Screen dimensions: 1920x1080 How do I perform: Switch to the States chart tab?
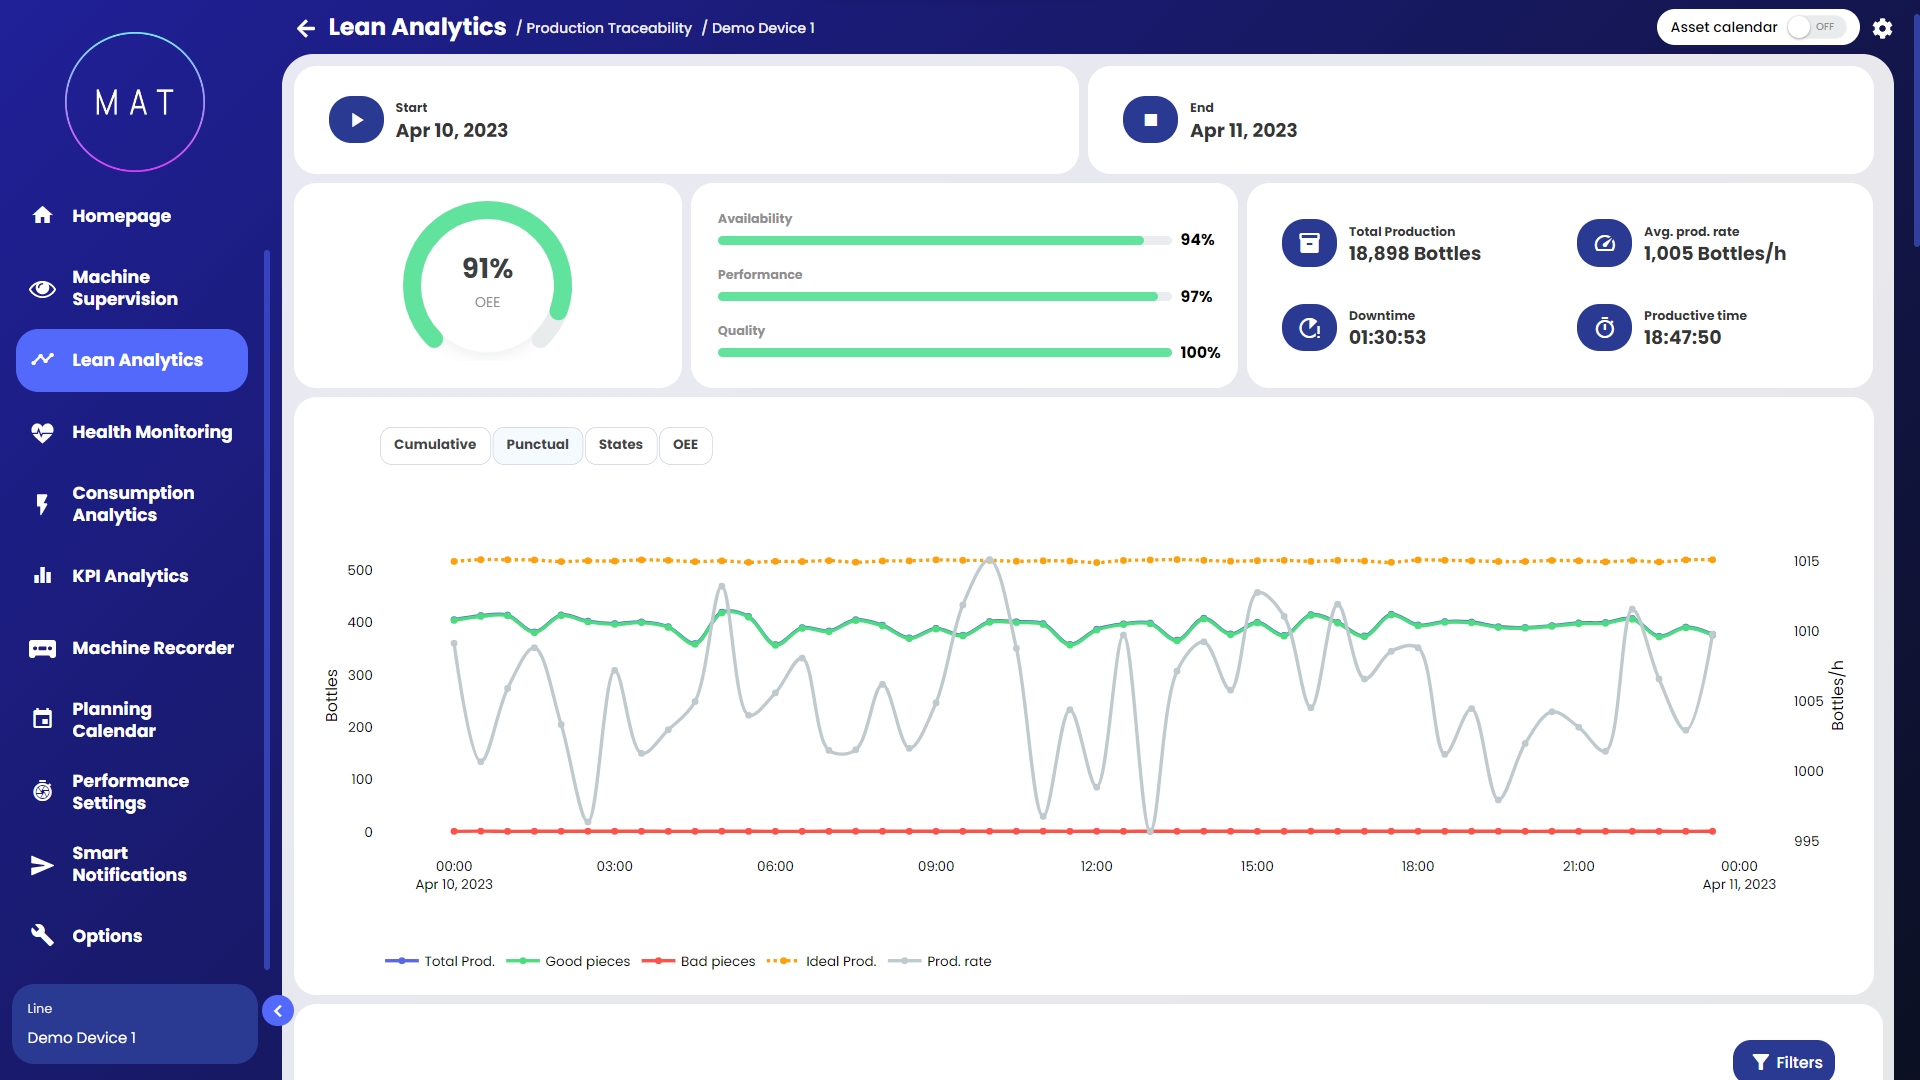pyautogui.click(x=620, y=445)
